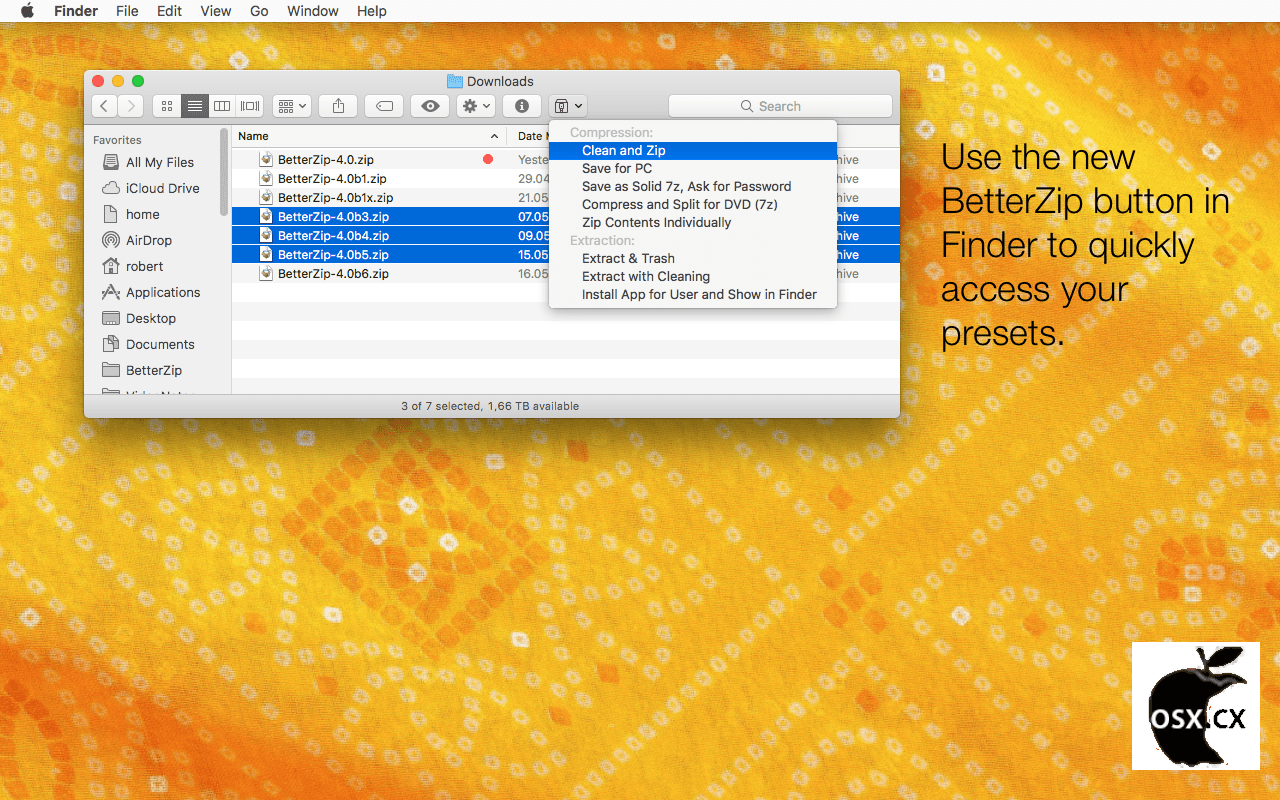Click the AirDrop sidebar icon
Viewport: 1280px width, 800px height.
tap(111, 240)
